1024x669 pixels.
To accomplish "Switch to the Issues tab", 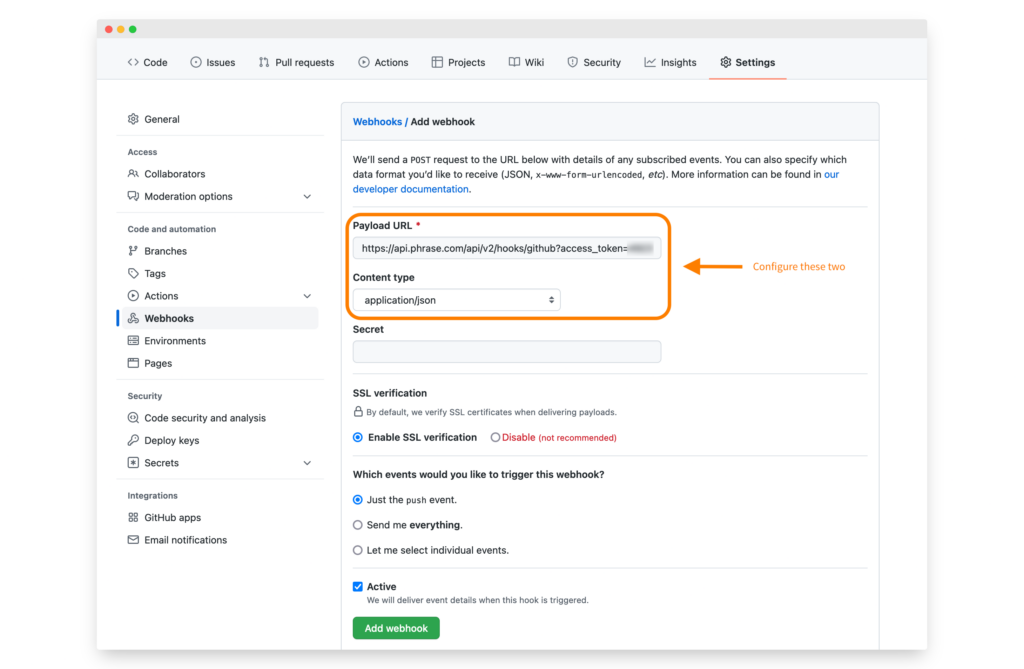I will tap(212, 62).
